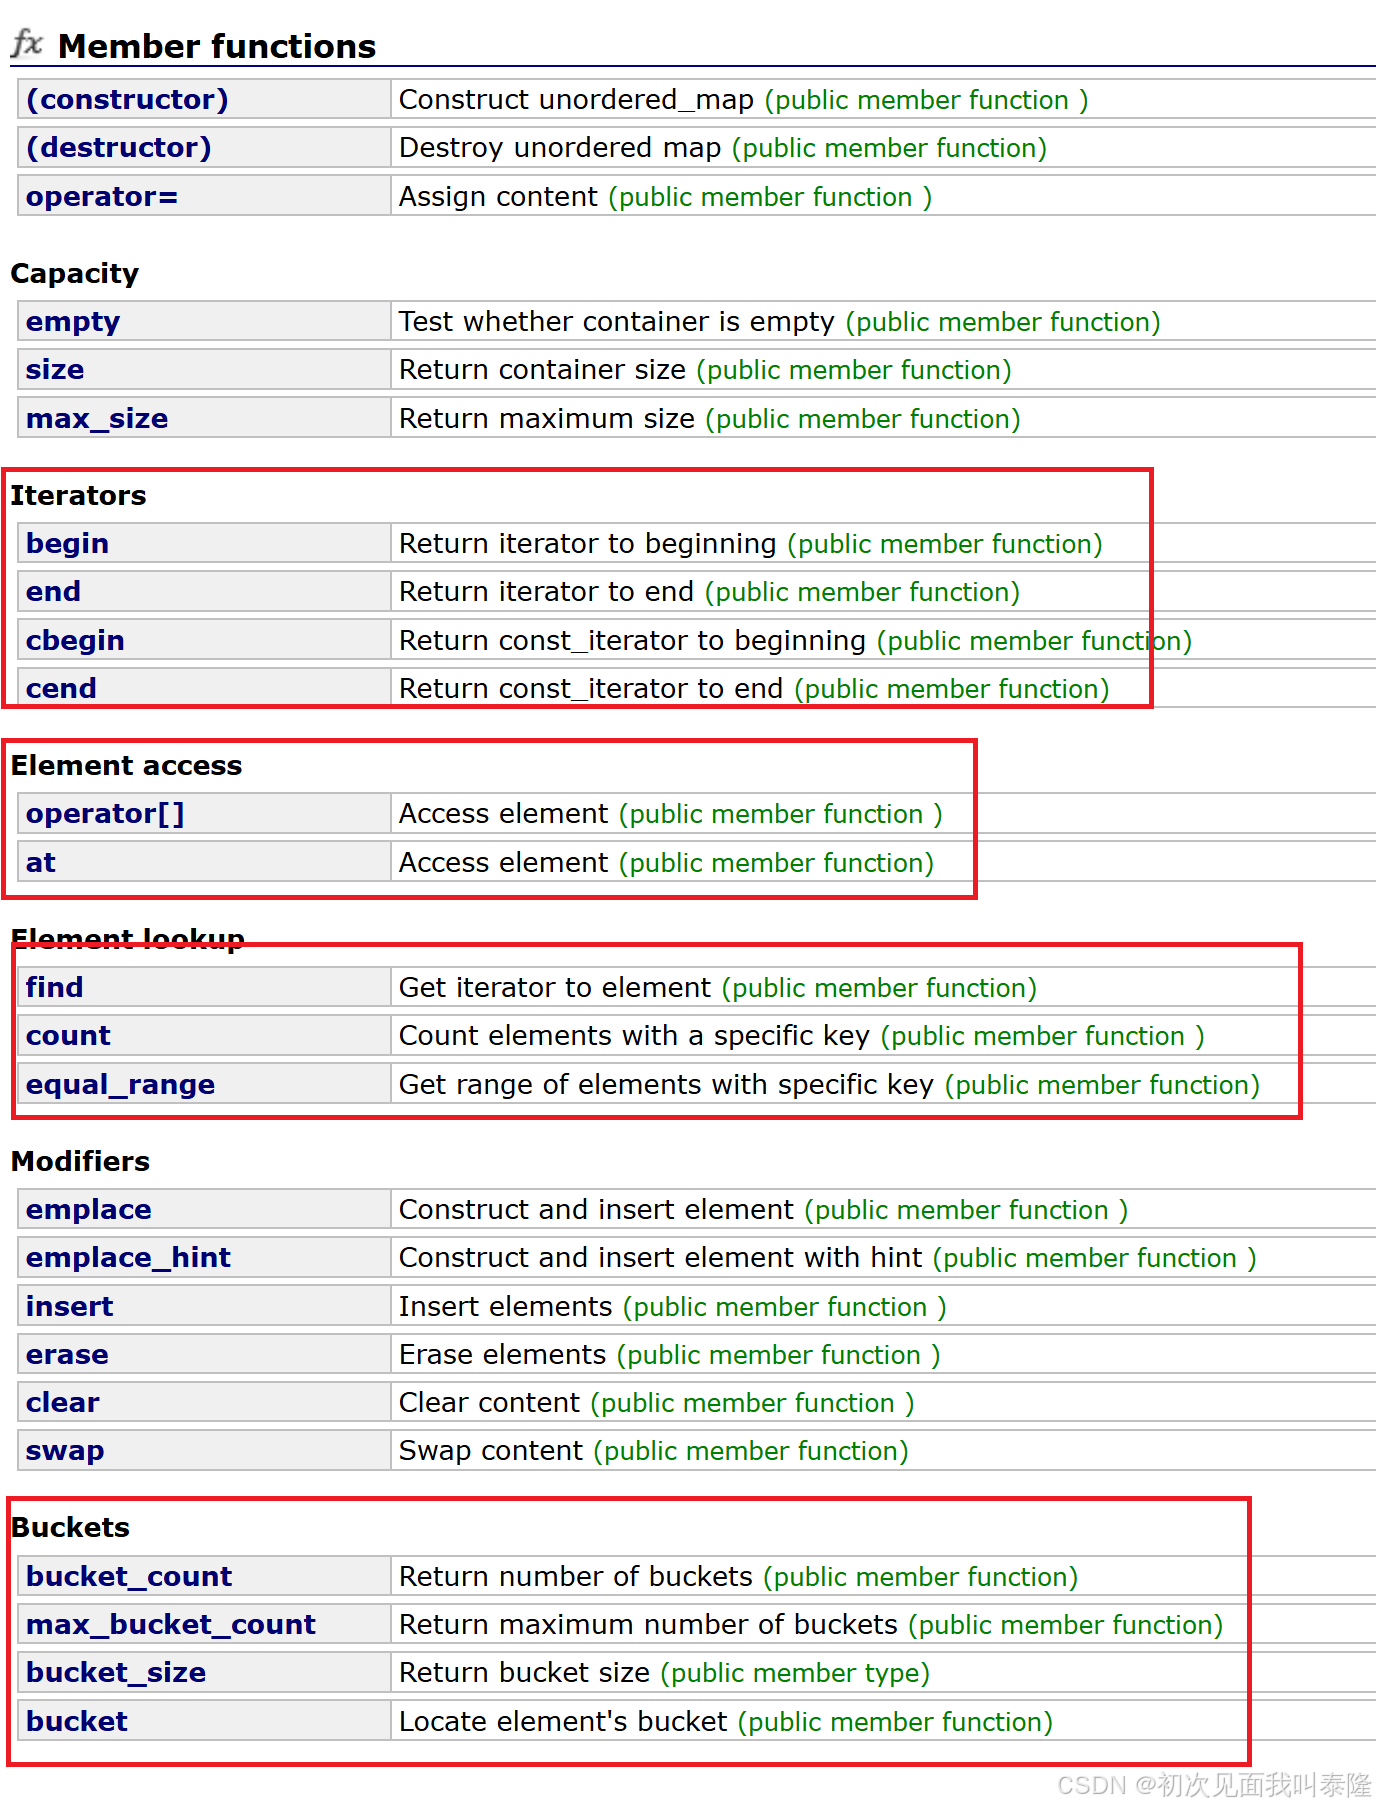
Task: Open the end iterator link
Action: click(x=53, y=592)
